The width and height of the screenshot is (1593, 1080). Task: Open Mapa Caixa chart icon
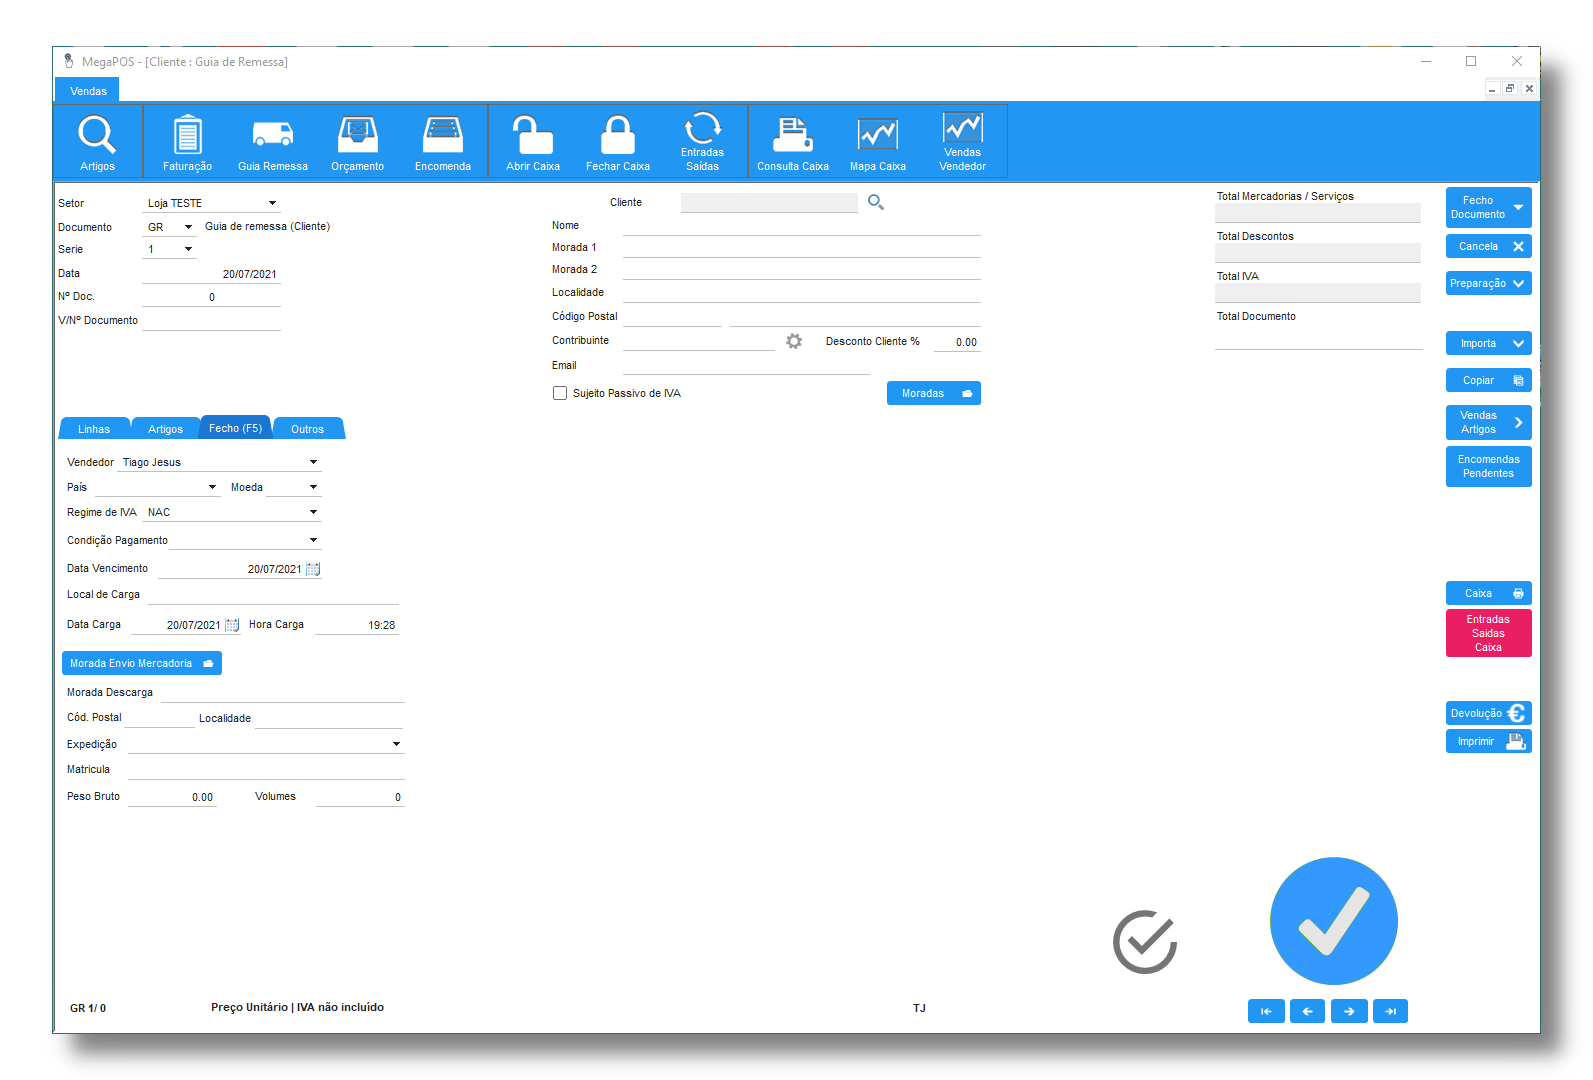877,135
